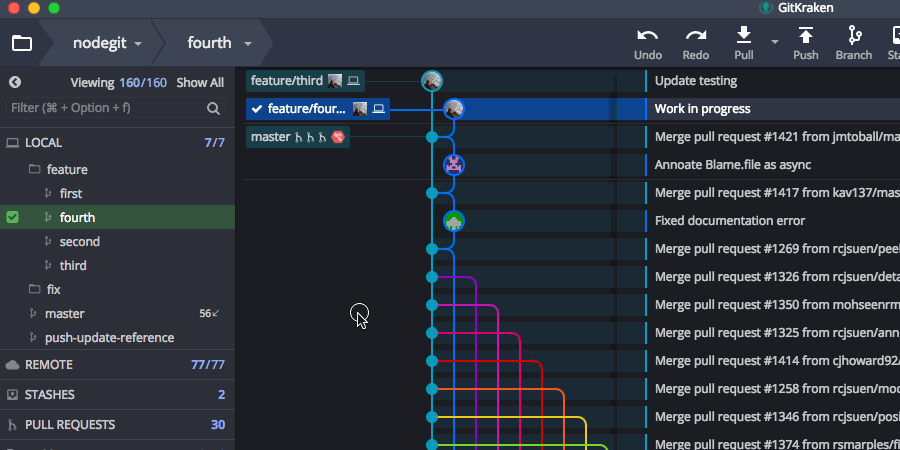Click the macOS green zoom window button
The width and height of the screenshot is (900, 450).
point(54,8)
